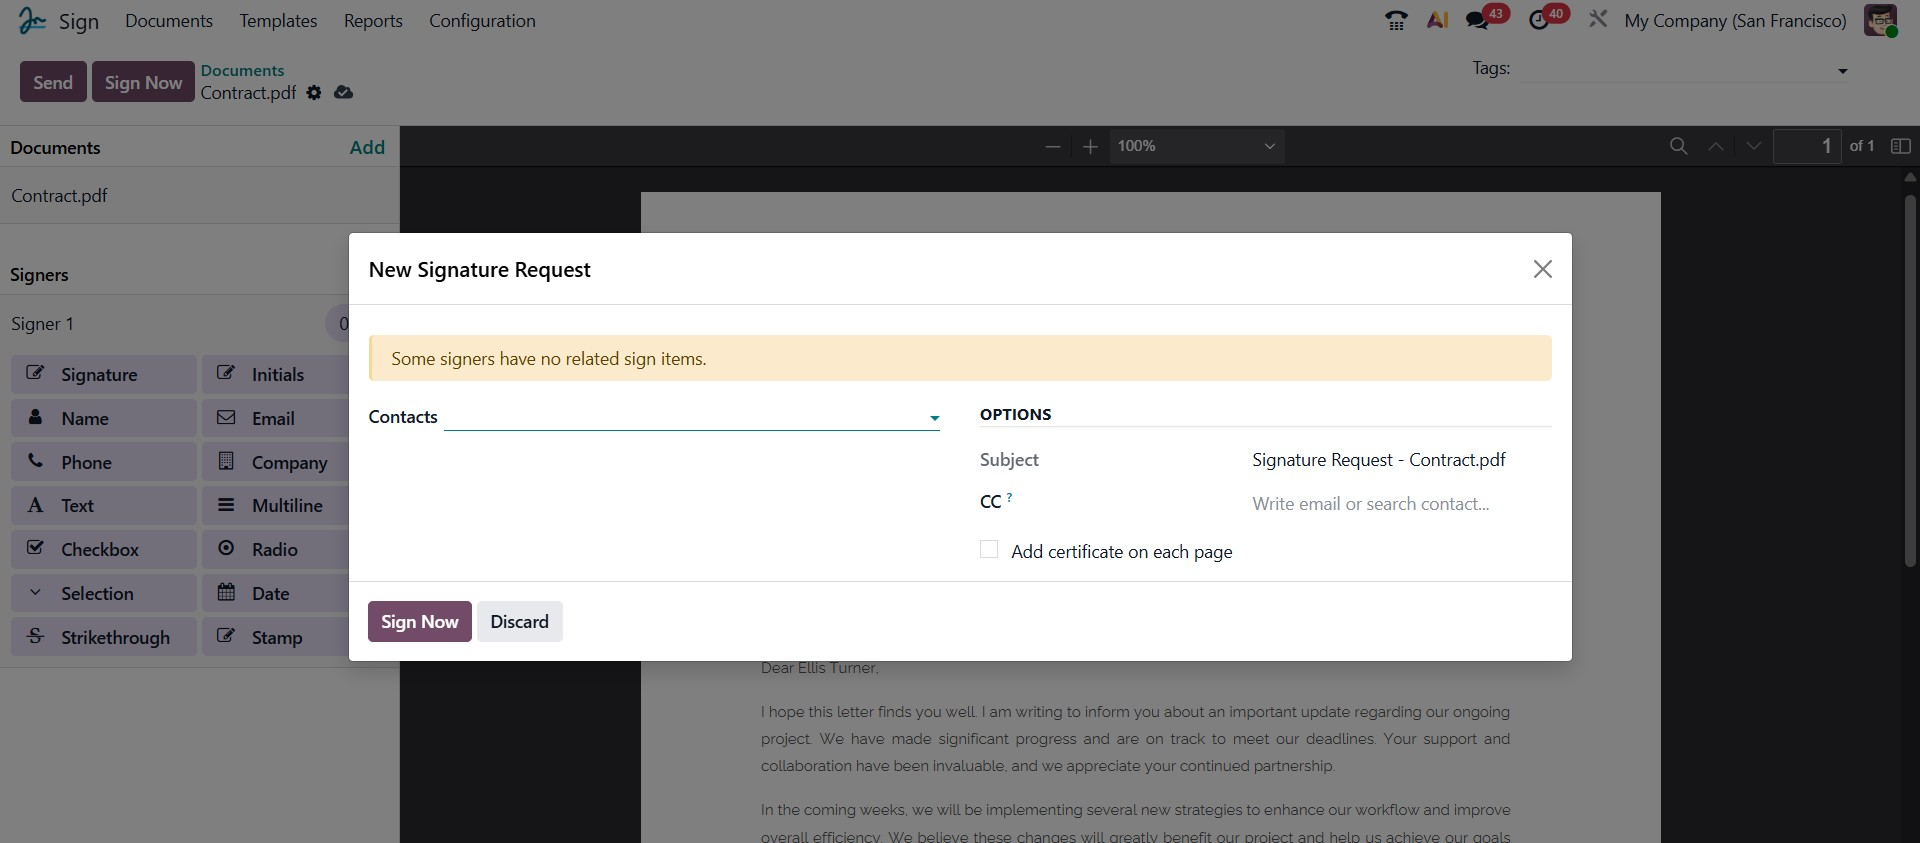
Task: Open the Configuration menu
Action: 482,21
